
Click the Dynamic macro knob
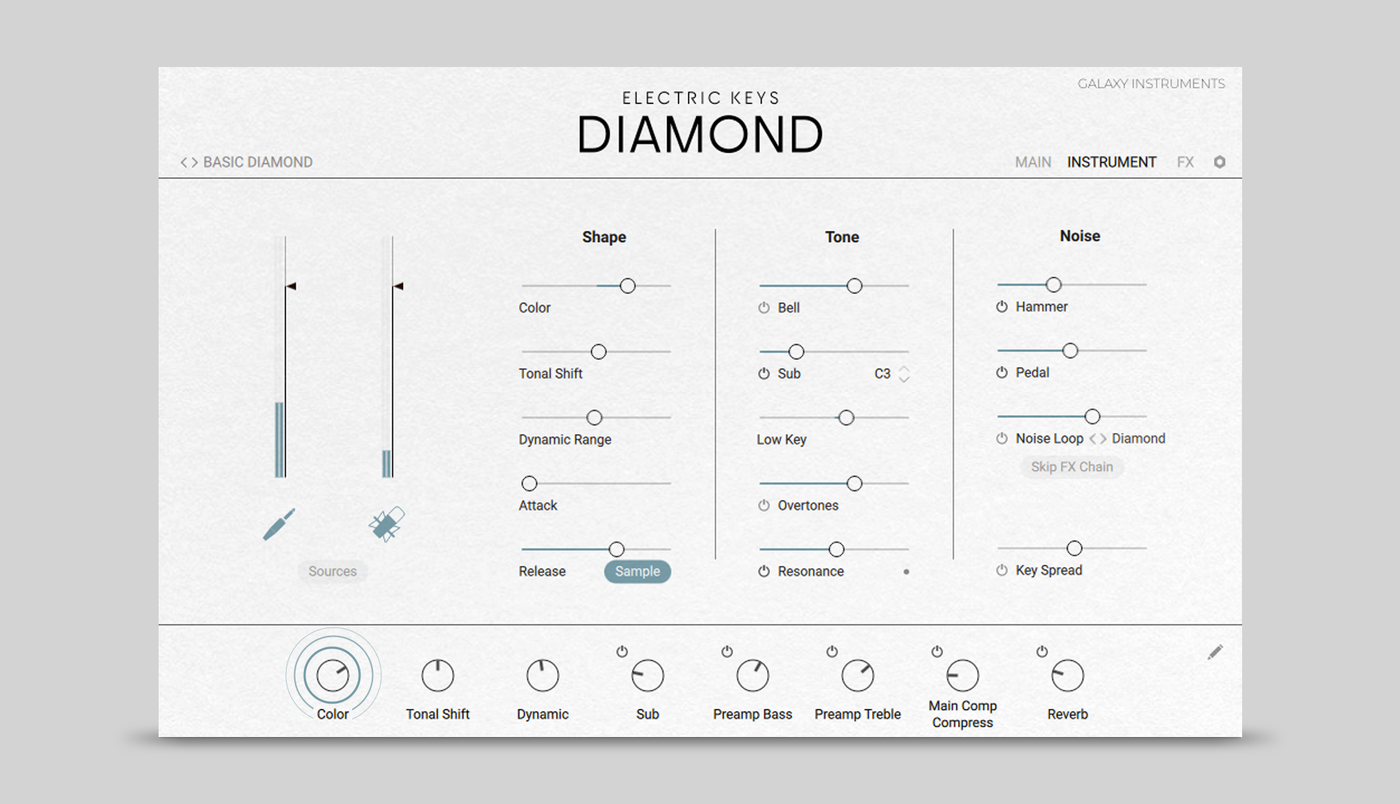[x=543, y=676]
